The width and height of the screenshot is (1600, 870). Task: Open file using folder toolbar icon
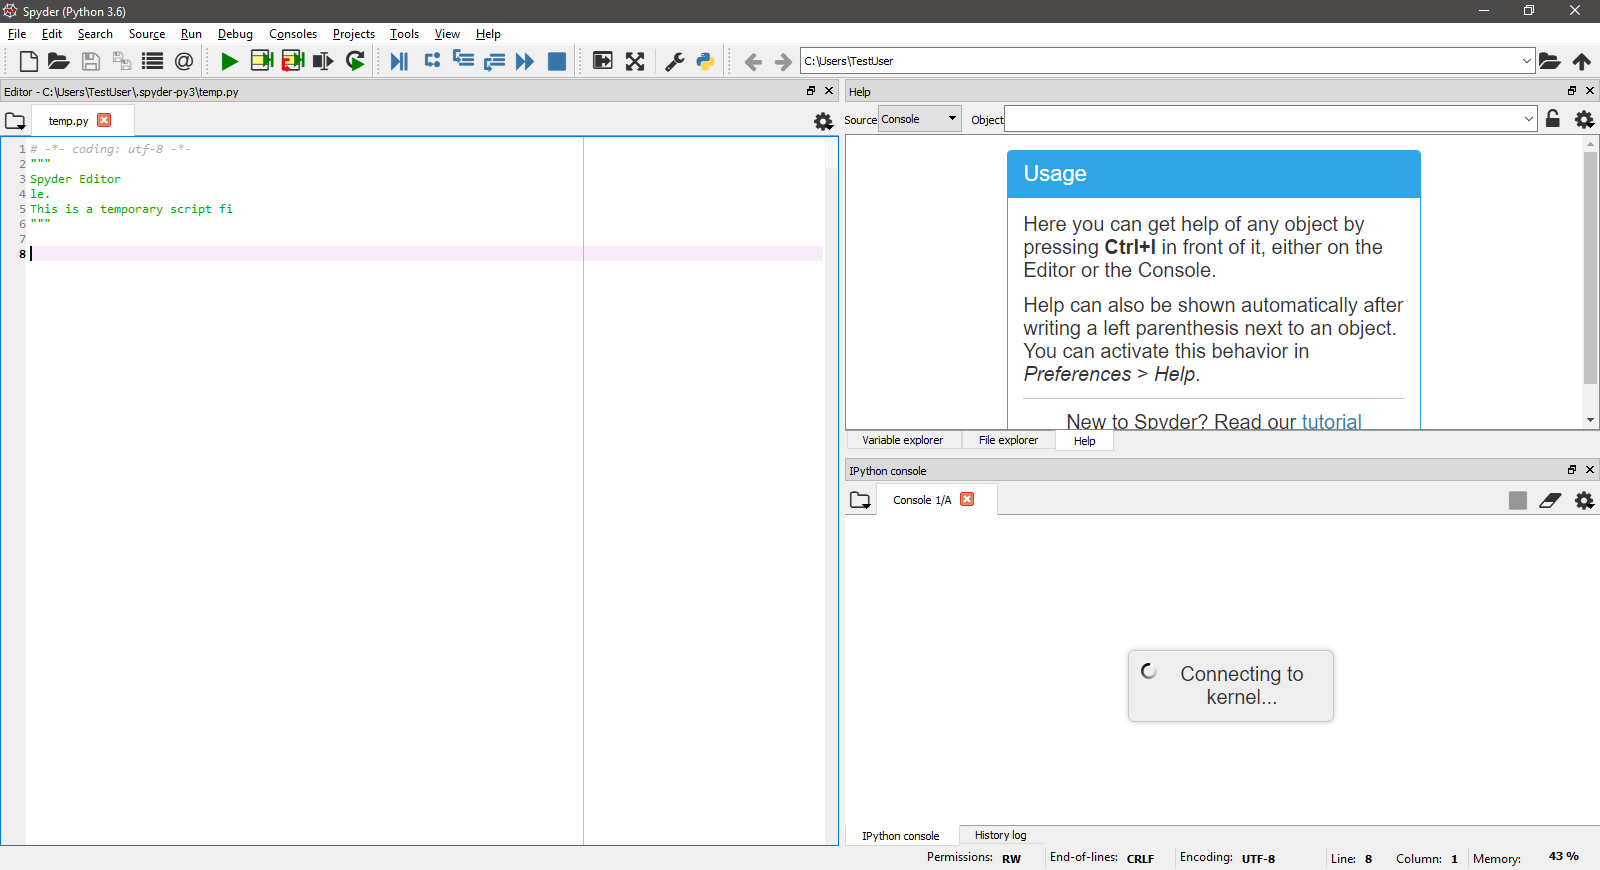pos(58,61)
